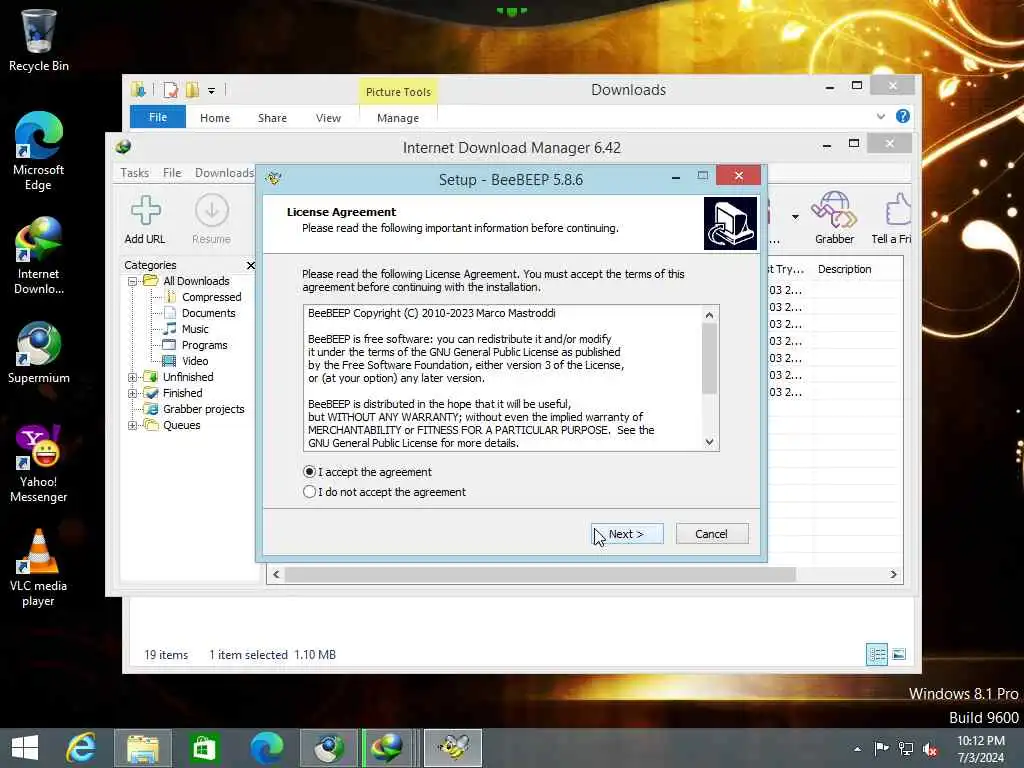Screen dimensions: 1024x768
Task: Open Microsoft Edge from taskbar
Action: pos(267,748)
